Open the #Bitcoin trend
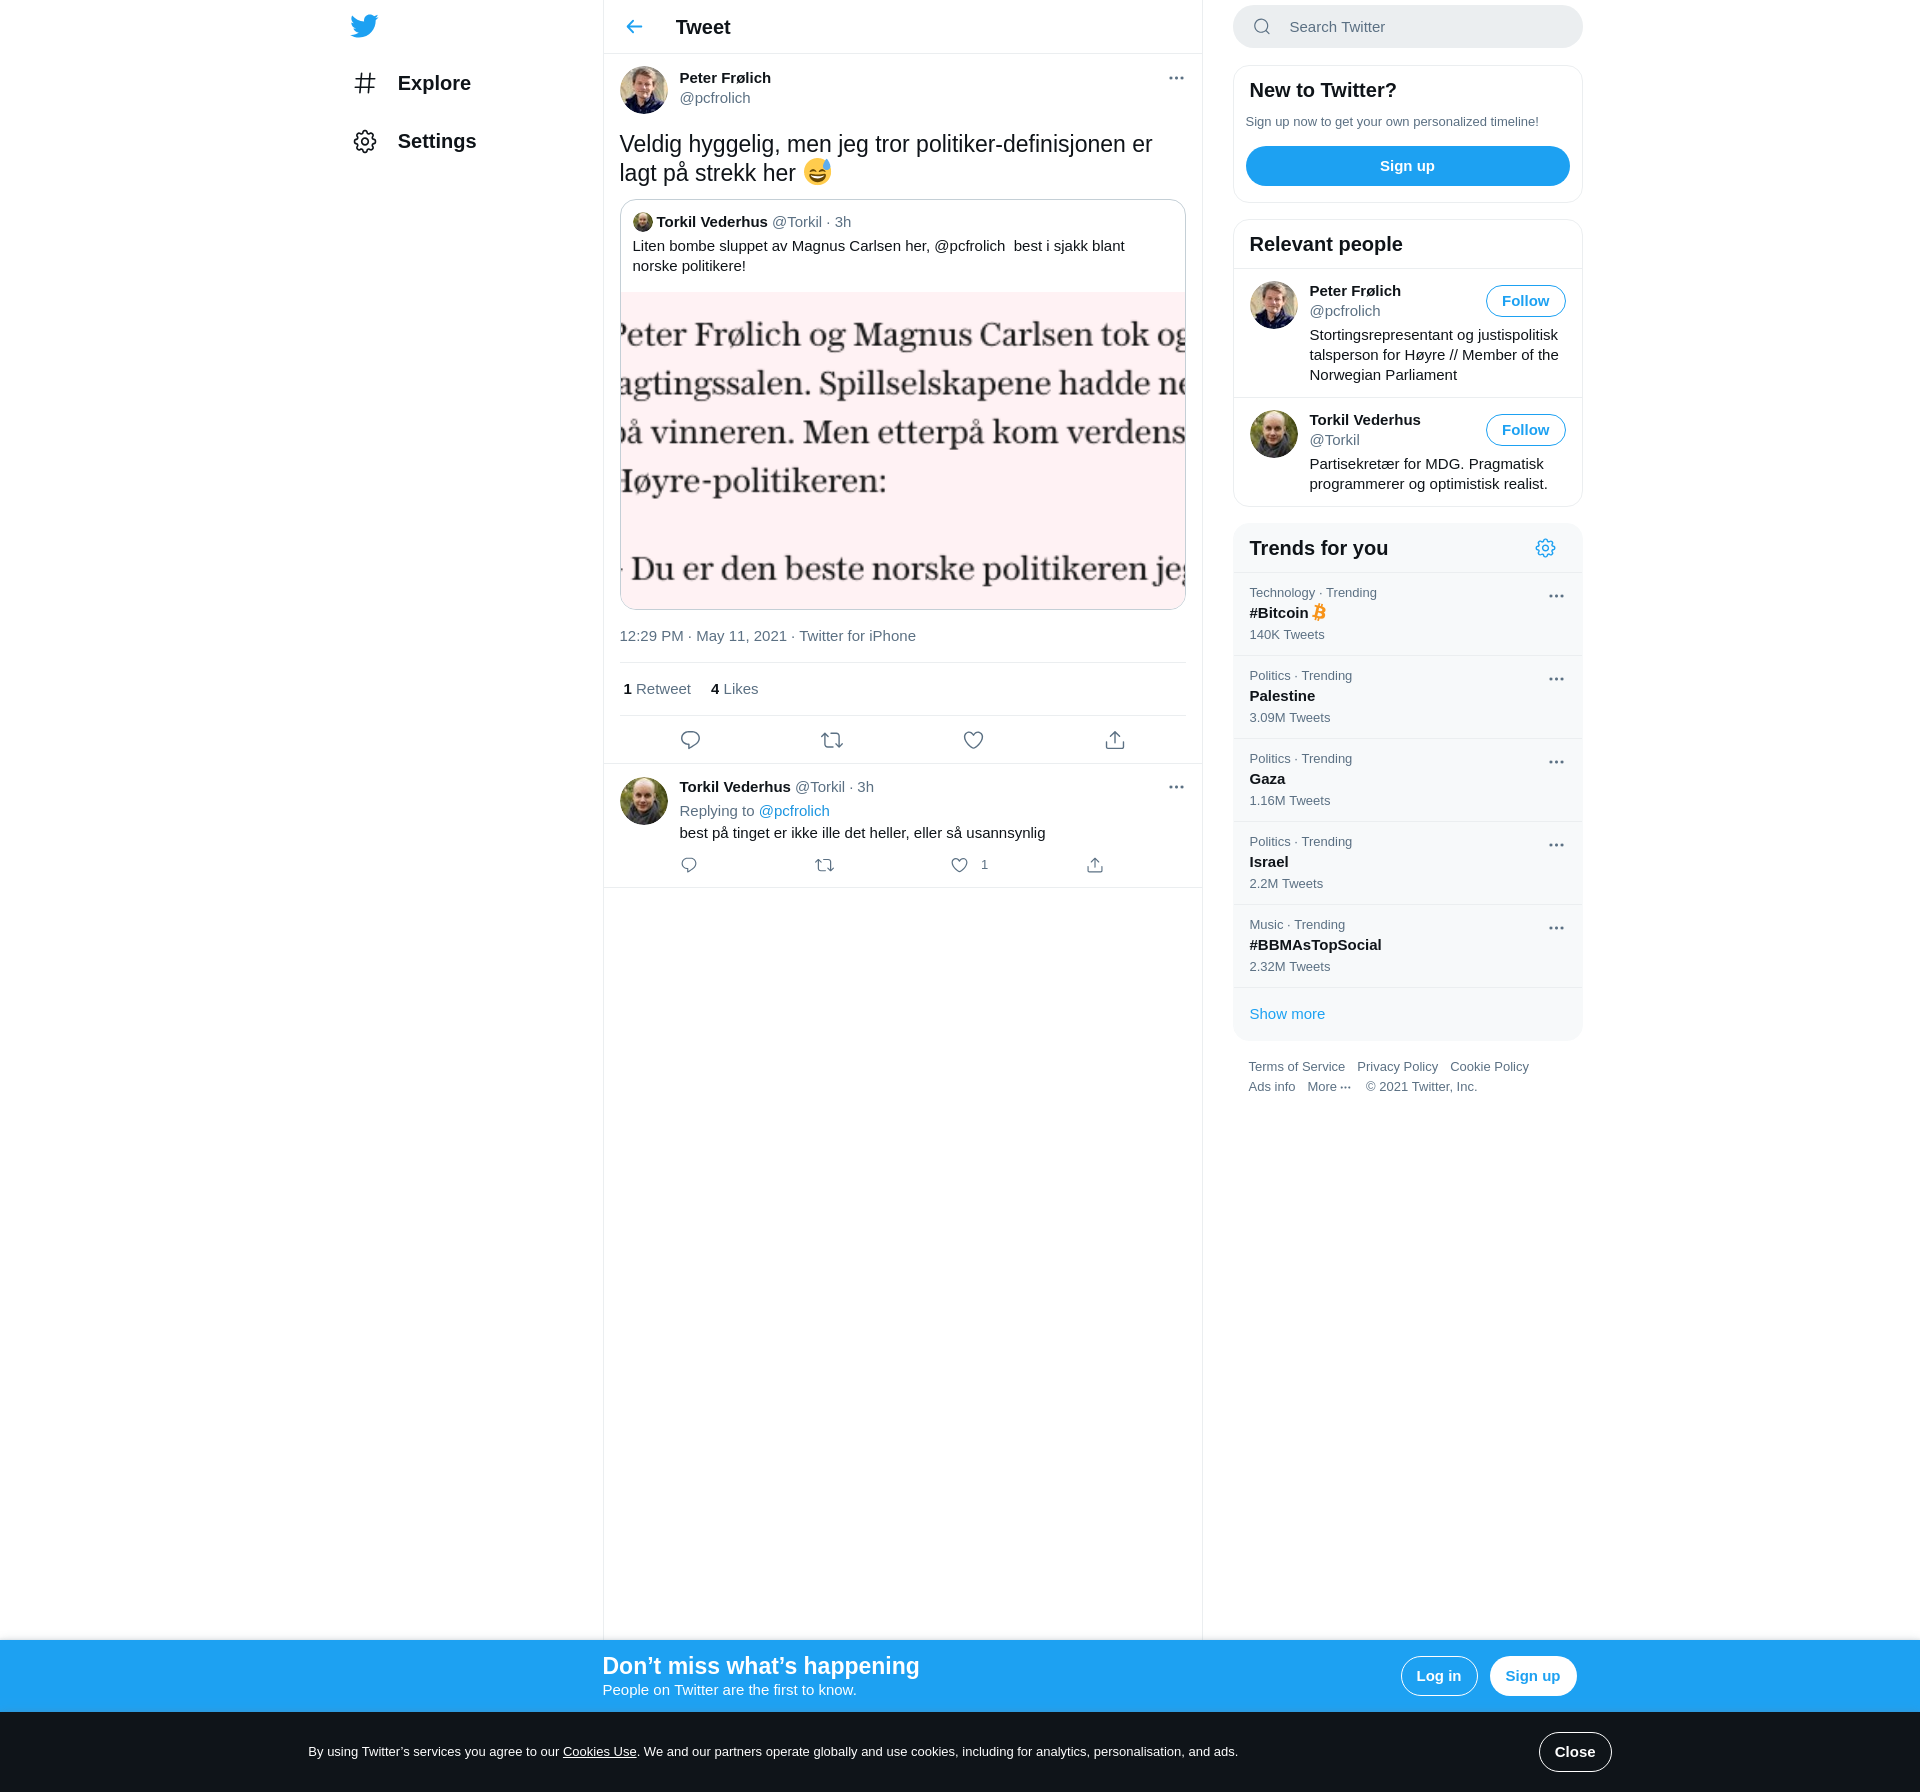This screenshot has width=1920, height=1792. click(1408, 614)
